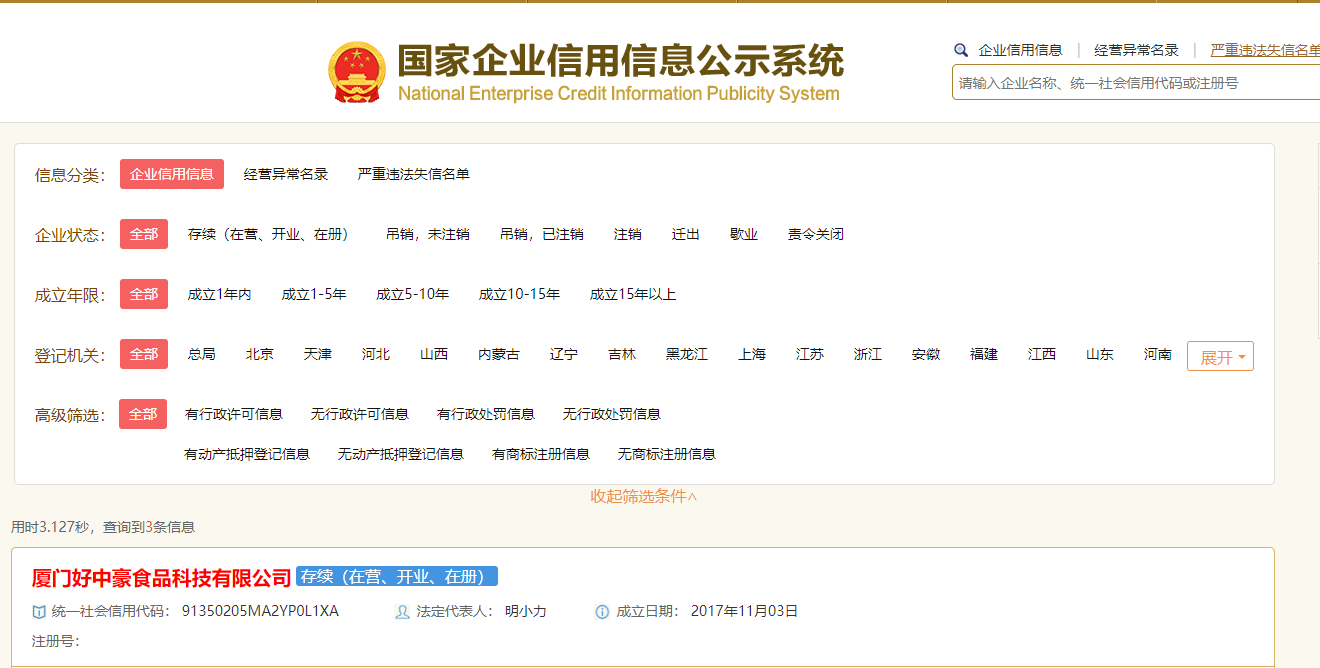Select 全部 for 成立年限 filter
Screen dimensions: 1320x668
pos(144,294)
